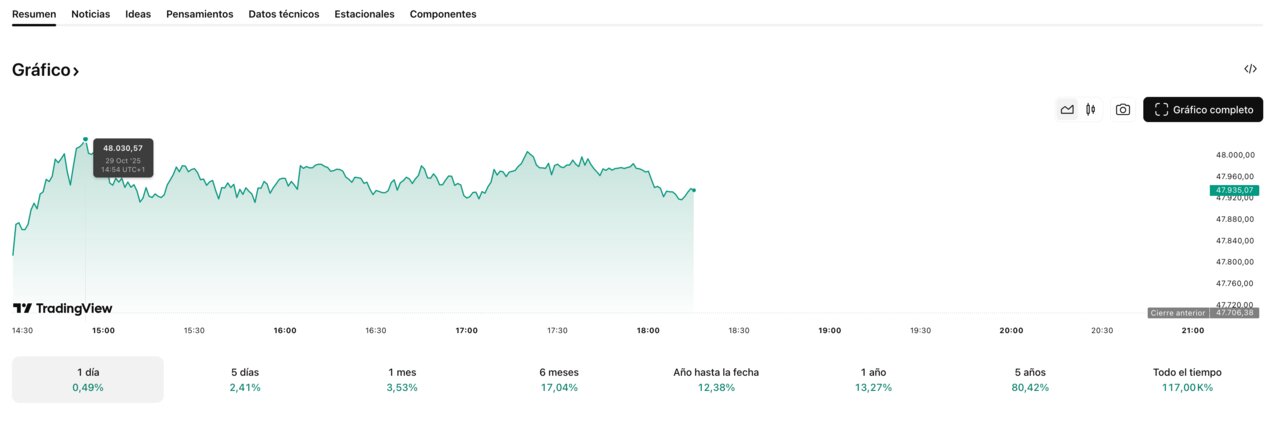1280x434 pixels.
Task: Choose the 6 meses range
Action: pyautogui.click(x=559, y=380)
